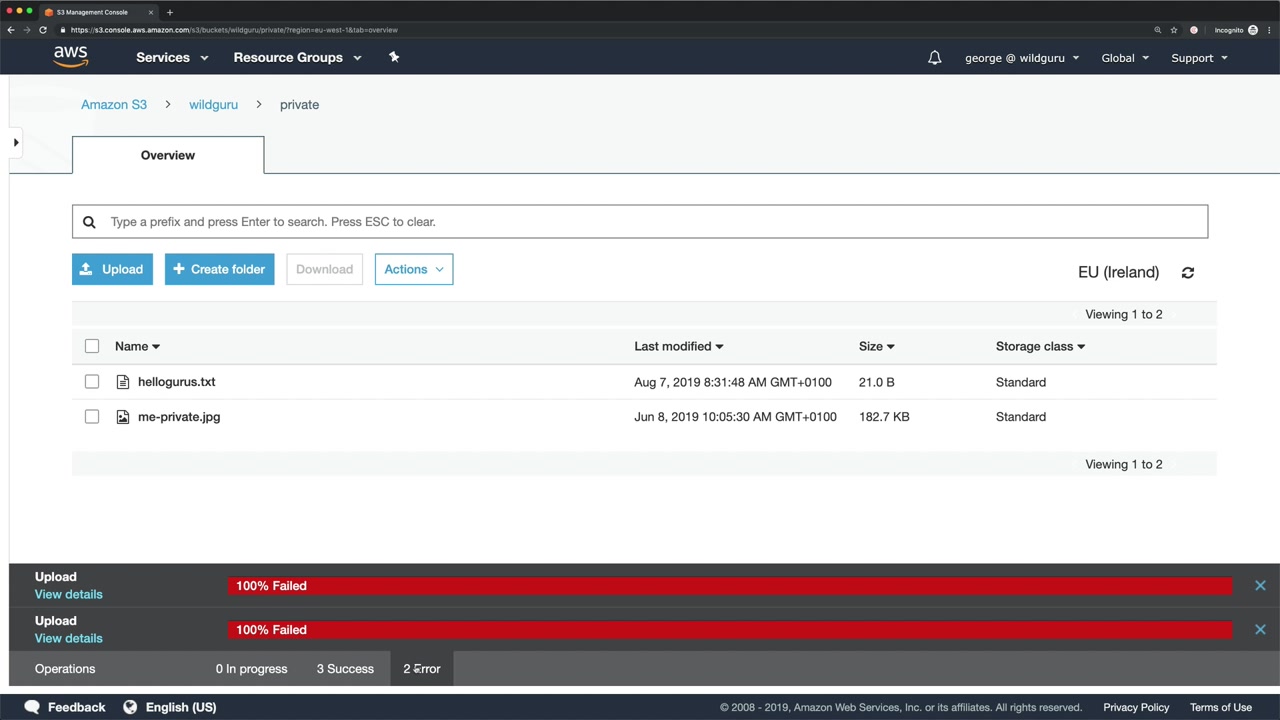Viewport: 1280px width, 720px height.
Task: Click the private folder breadcrumb text
Action: (299, 104)
